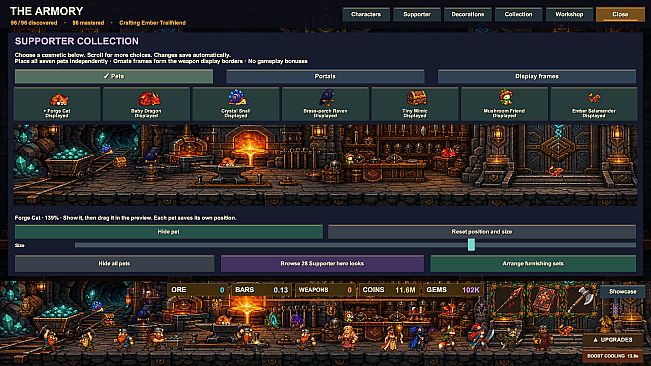Viewport: 651px width, 366px height.
Task: Select the Brass-perch Raven pet card
Action: [326, 104]
